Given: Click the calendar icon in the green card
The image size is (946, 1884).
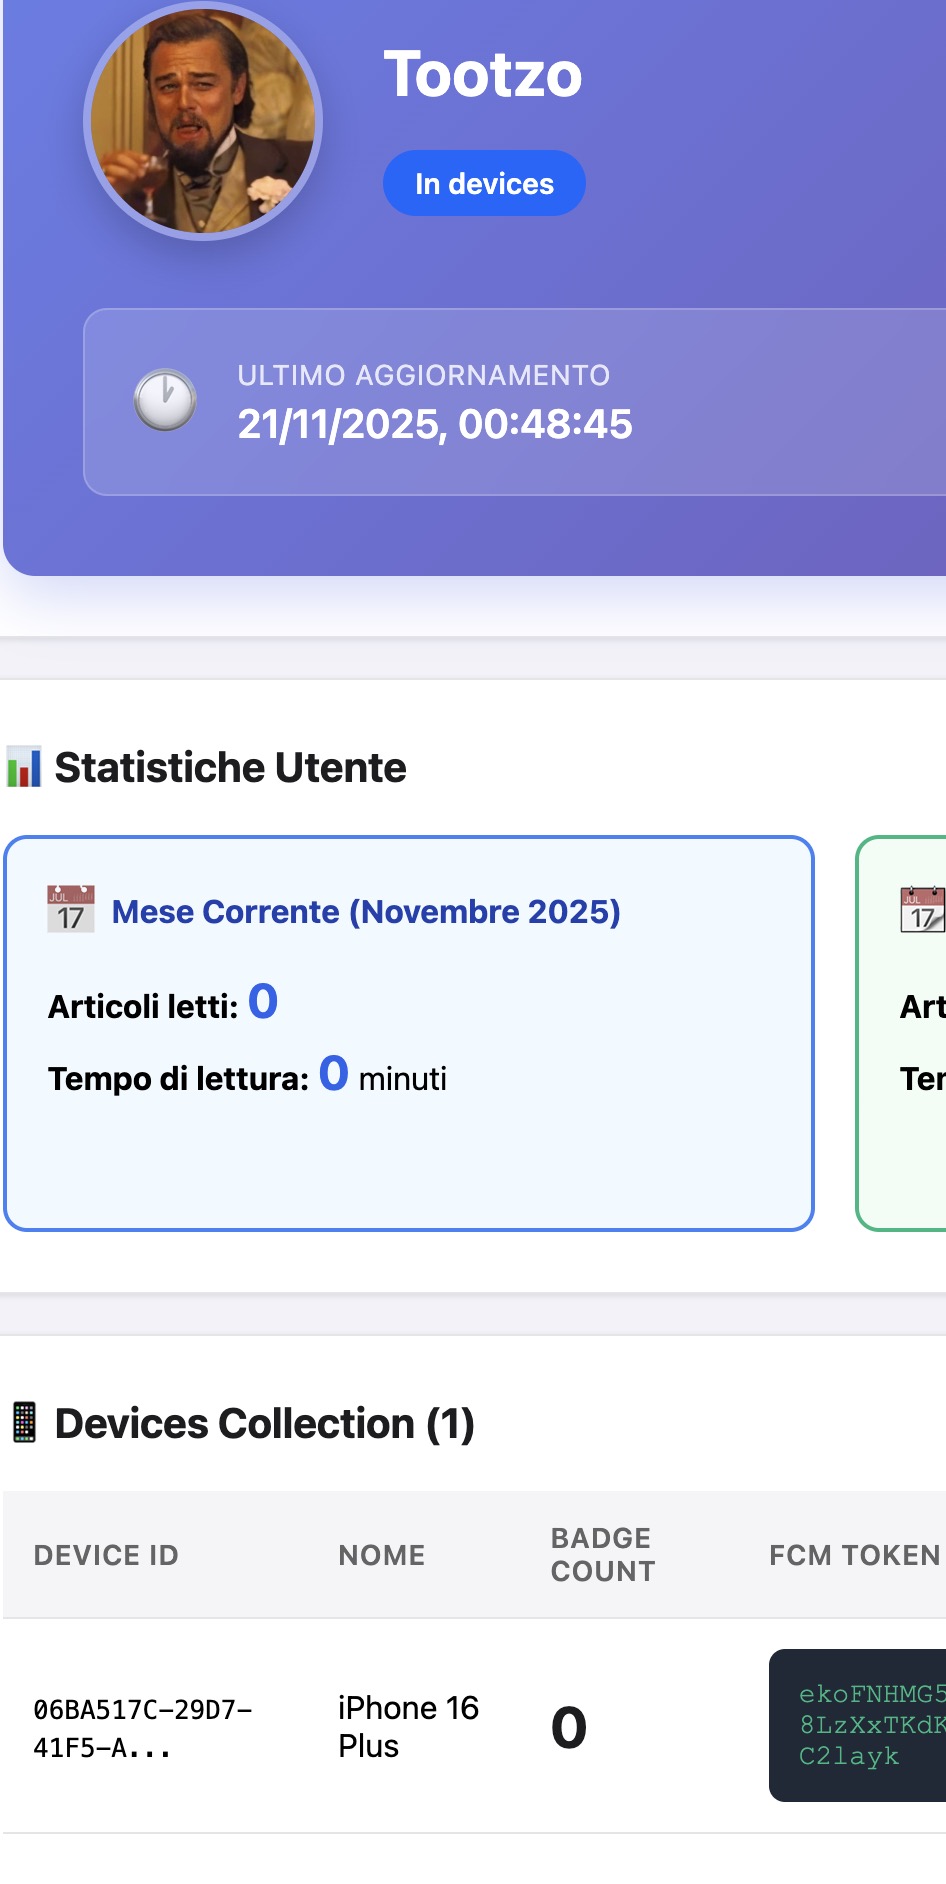Looking at the screenshot, I should tap(921, 909).
